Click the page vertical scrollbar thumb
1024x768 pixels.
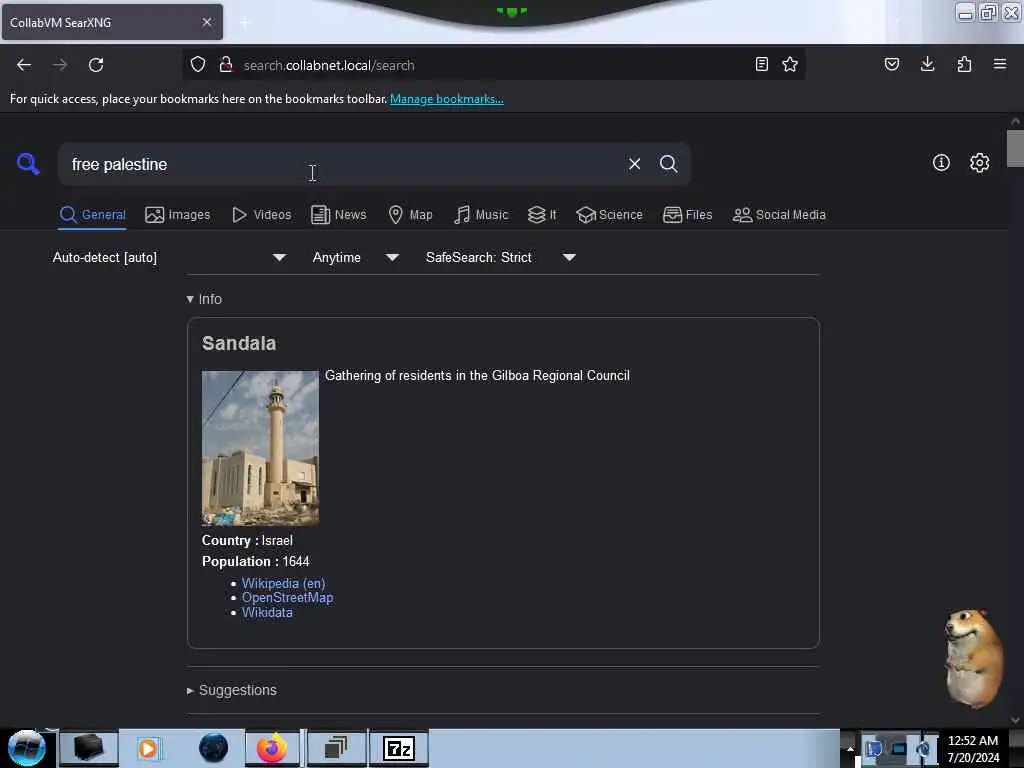point(1015,148)
